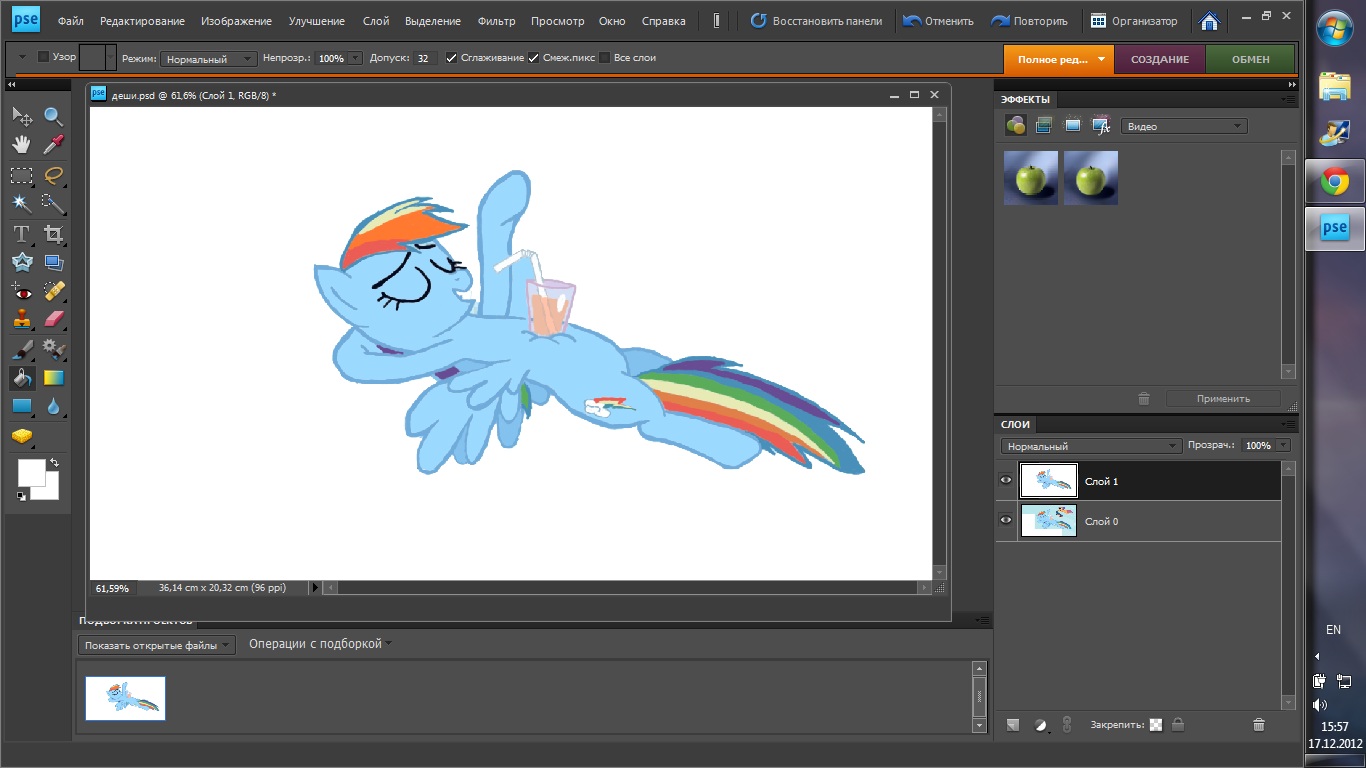
Task: Click the foreground color swatch
Action: coord(31,472)
